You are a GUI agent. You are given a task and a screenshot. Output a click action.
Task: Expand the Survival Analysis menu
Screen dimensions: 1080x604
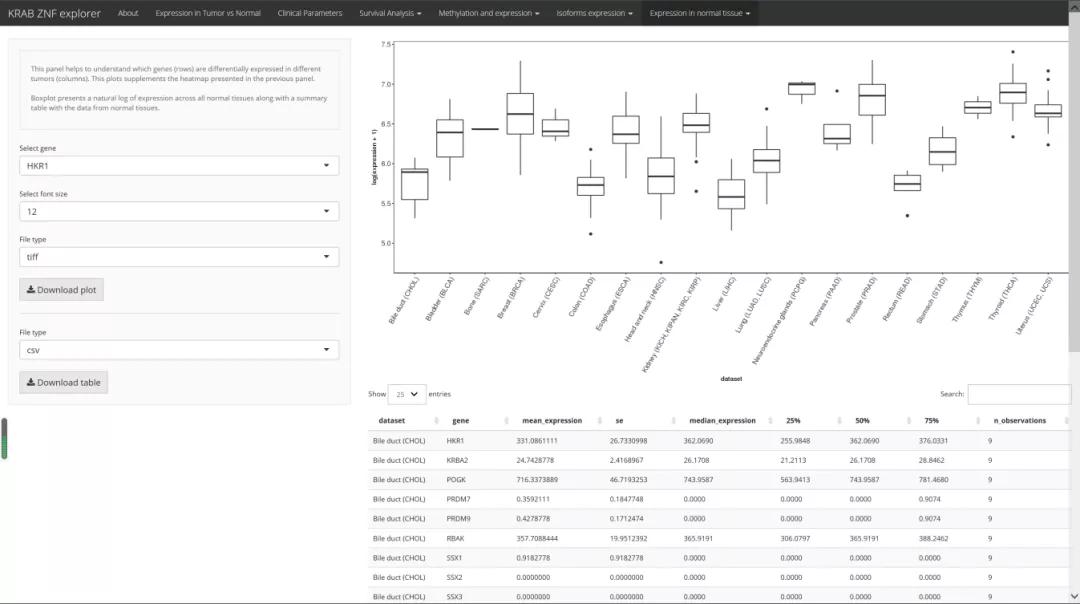pyautogui.click(x=390, y=13)
